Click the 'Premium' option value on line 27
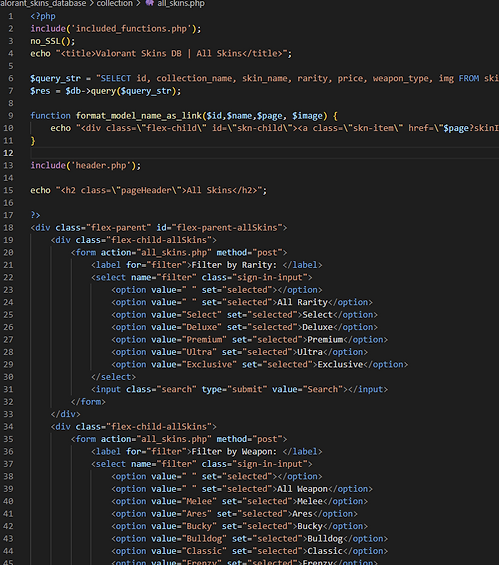Screen dimensions: 499x565 point(204,339)
